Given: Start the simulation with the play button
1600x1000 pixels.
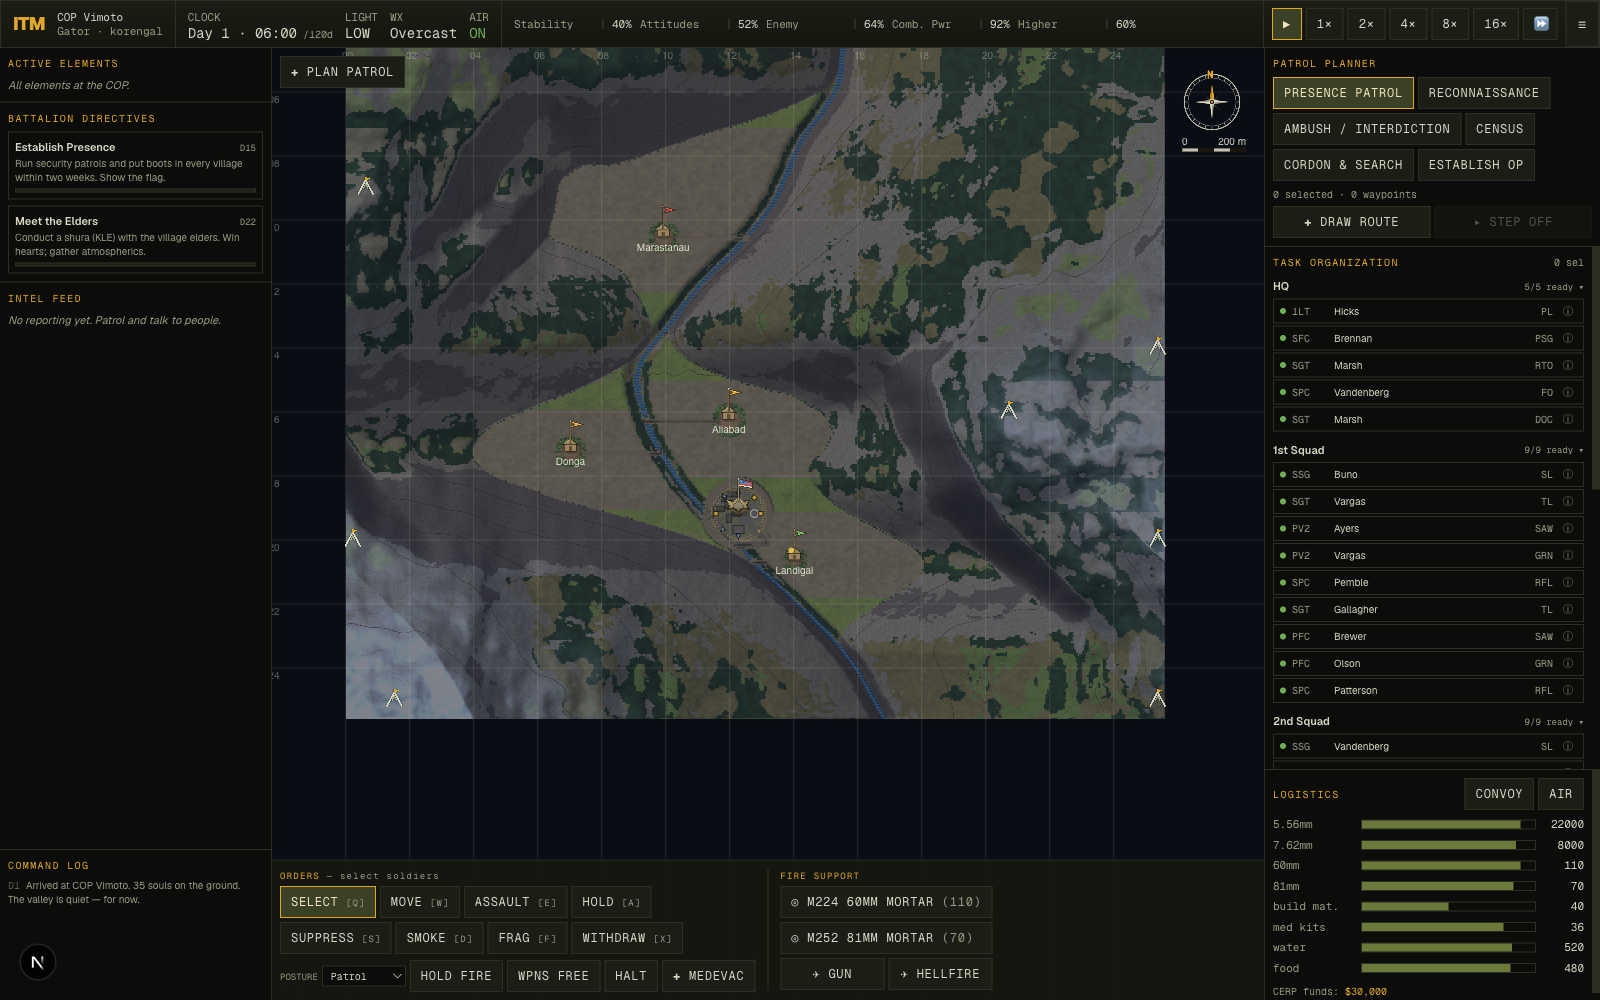Looking at the screenshot, I should [1286, 24].
